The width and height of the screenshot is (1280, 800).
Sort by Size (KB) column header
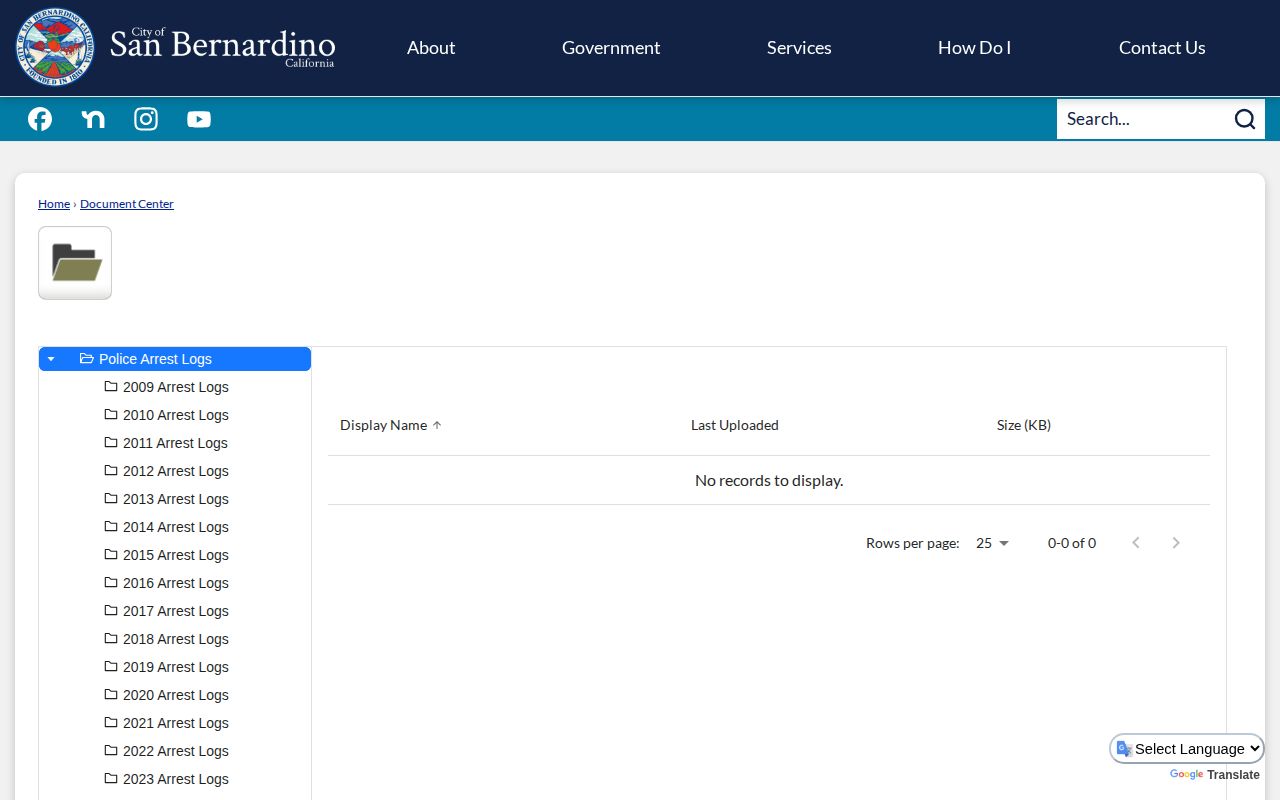coord(1024,425)
